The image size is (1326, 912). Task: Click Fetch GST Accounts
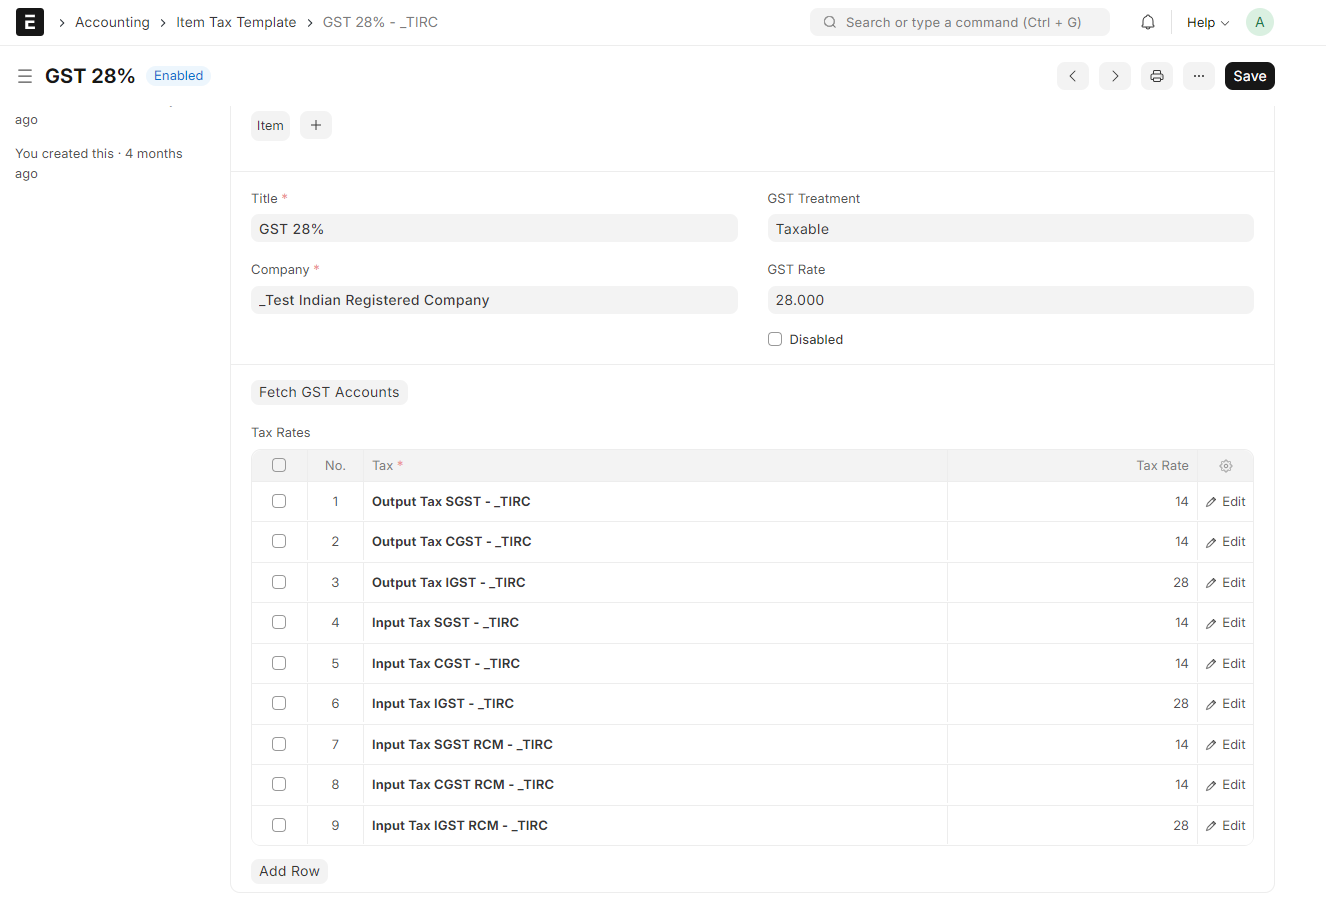tap(329, 392)
